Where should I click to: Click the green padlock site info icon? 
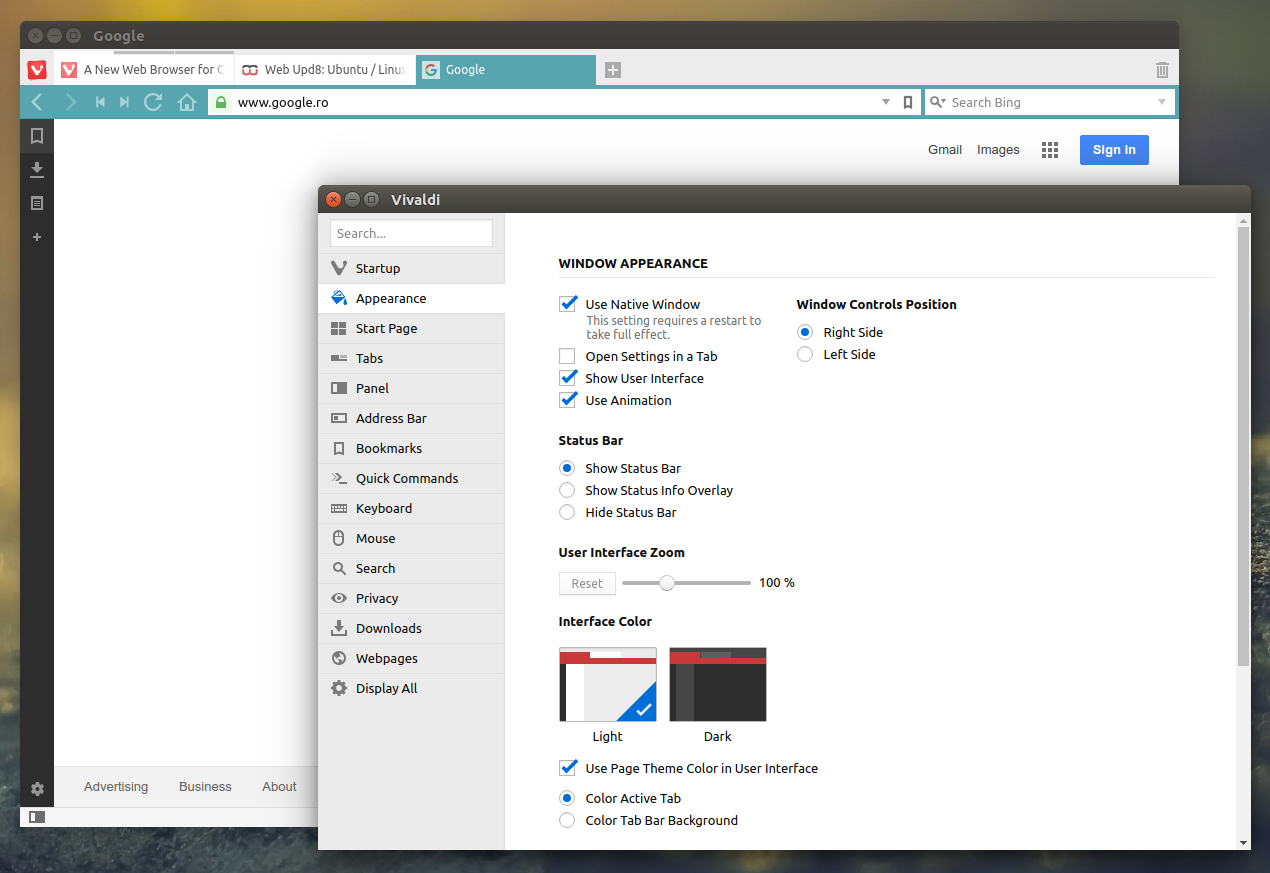click(x=221, y=102)
